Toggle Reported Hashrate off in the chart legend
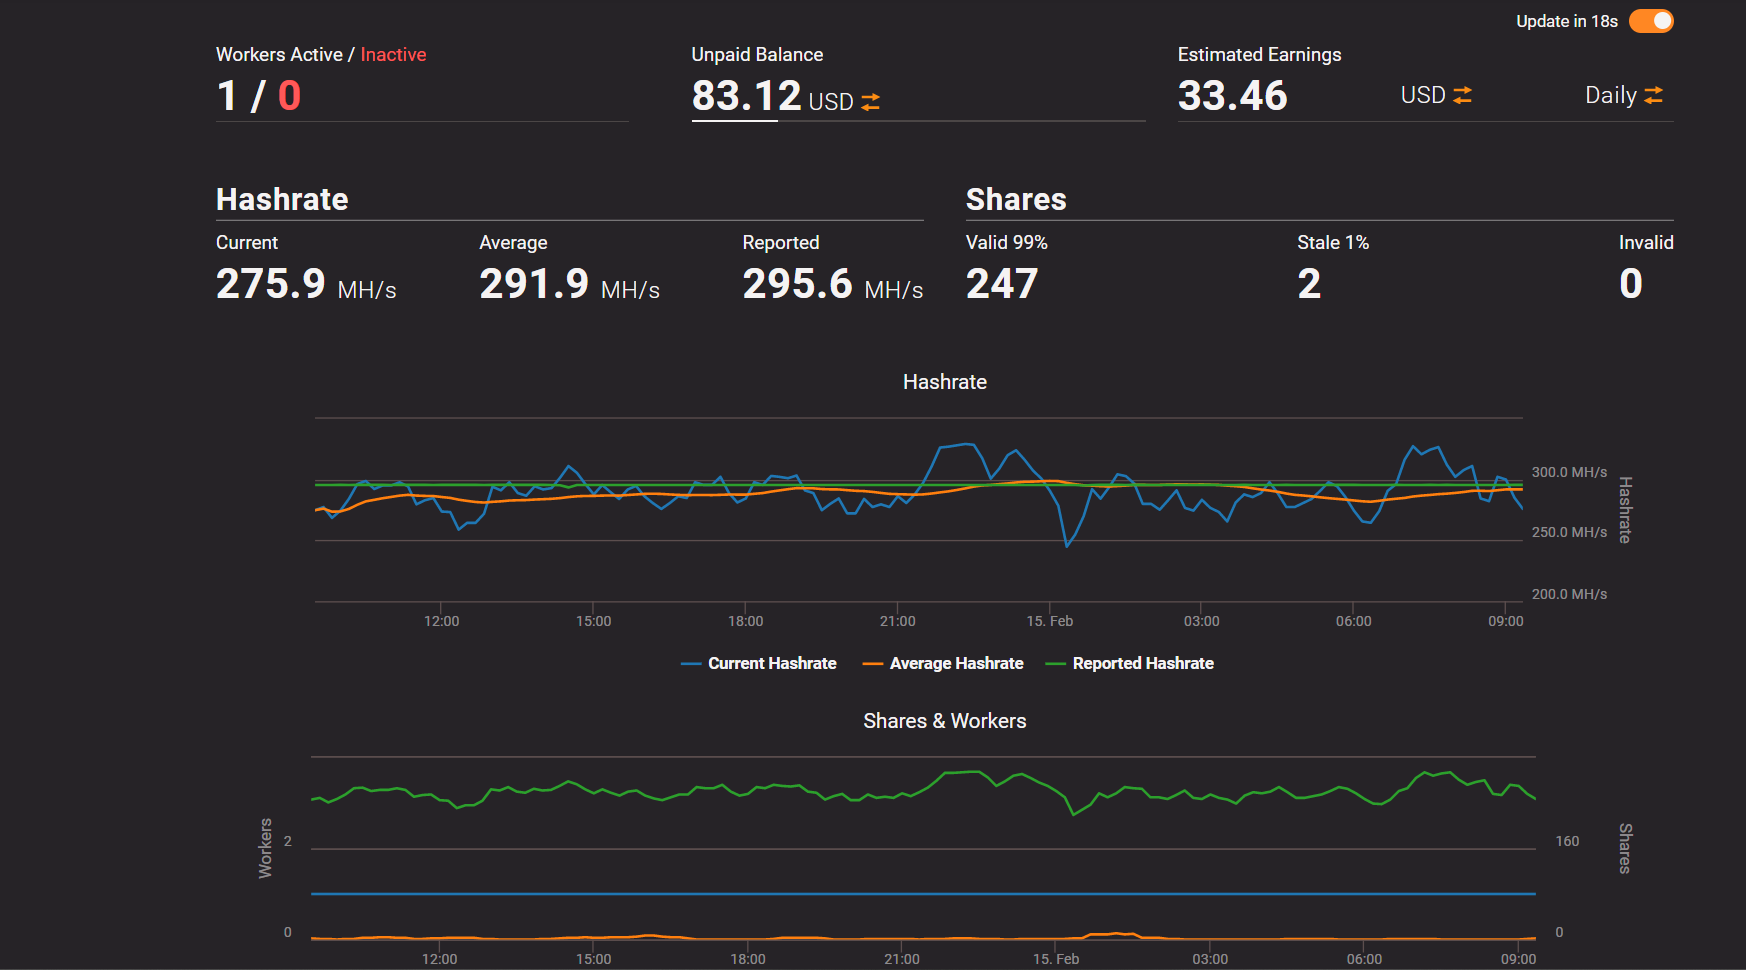Image resolution: width=1746 pixels, height=970 pixels. pyautogui.click(x=1130, y=663)
